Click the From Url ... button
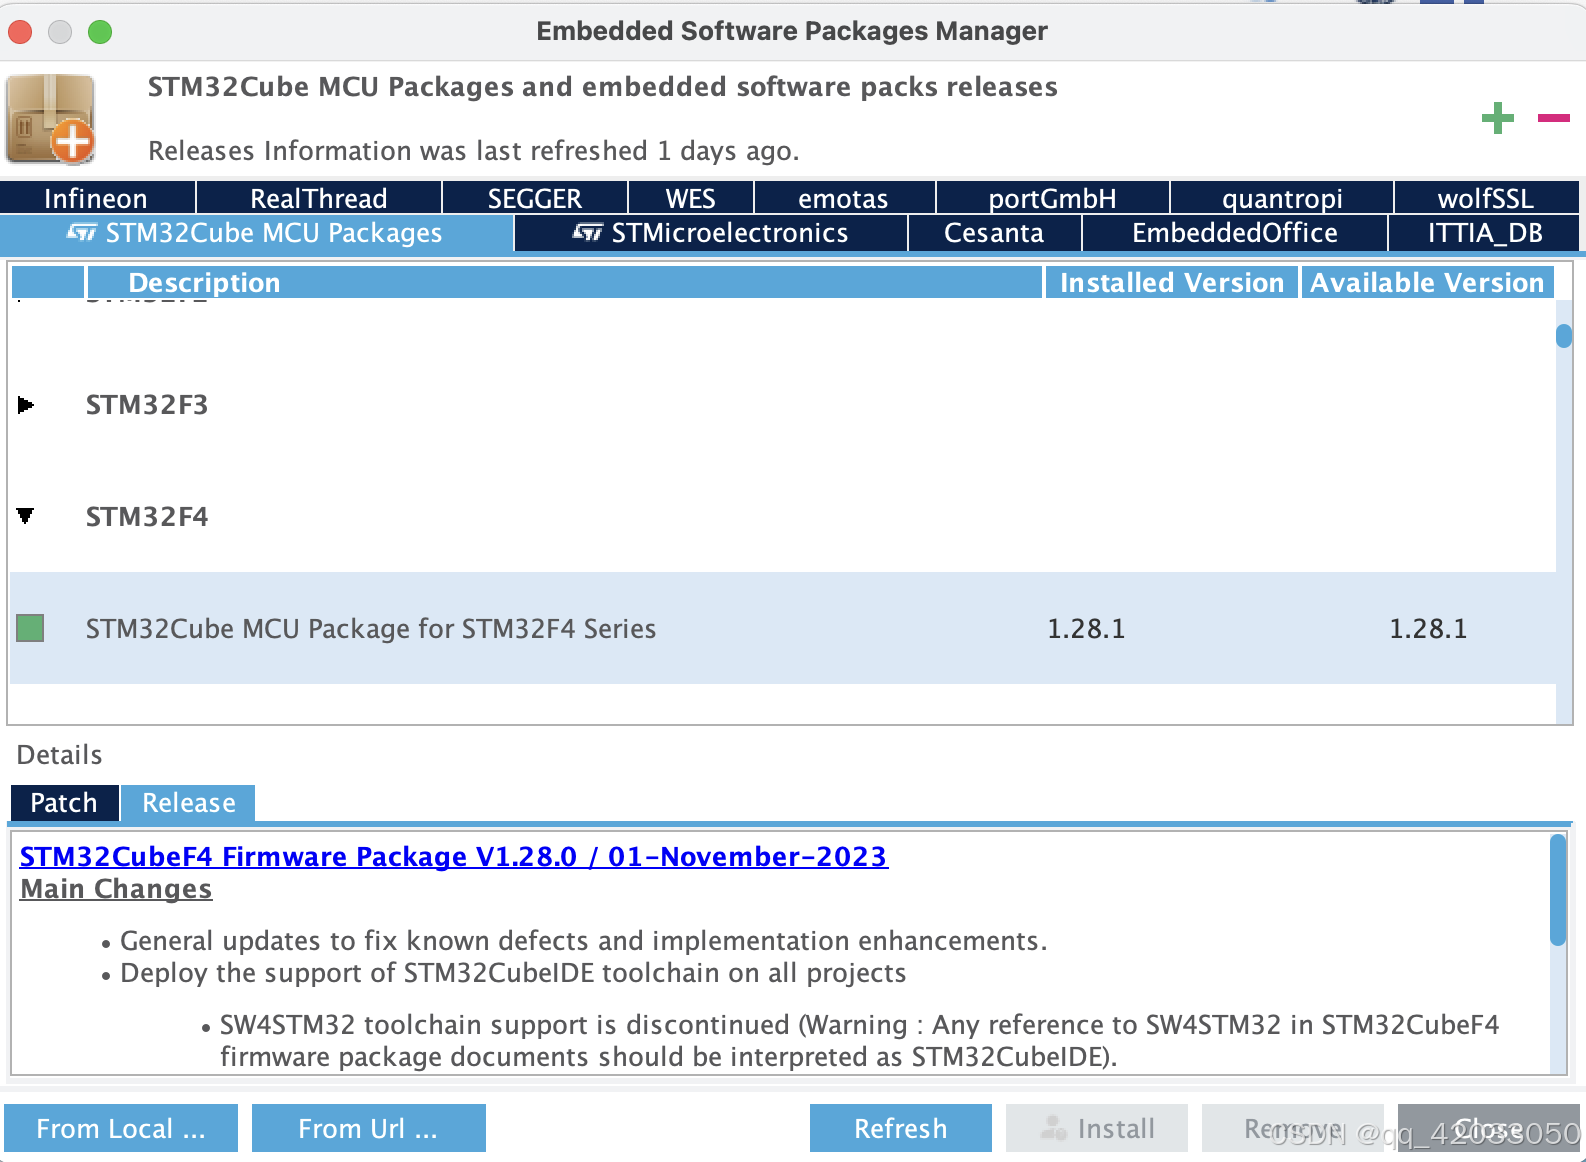The image size is (1586, 1162). tap(368, 1128)
